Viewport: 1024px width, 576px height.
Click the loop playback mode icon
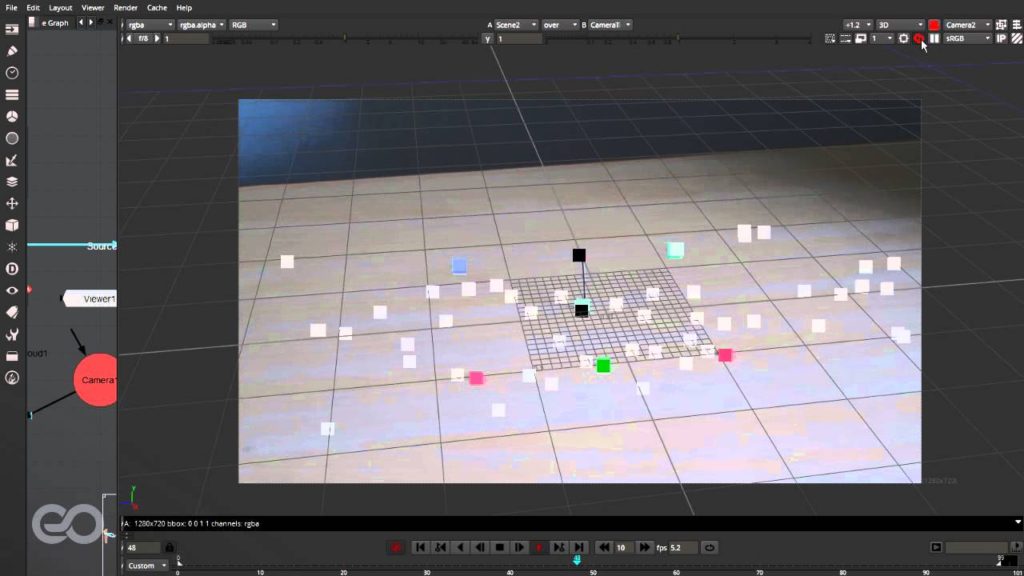coord(708,547)
